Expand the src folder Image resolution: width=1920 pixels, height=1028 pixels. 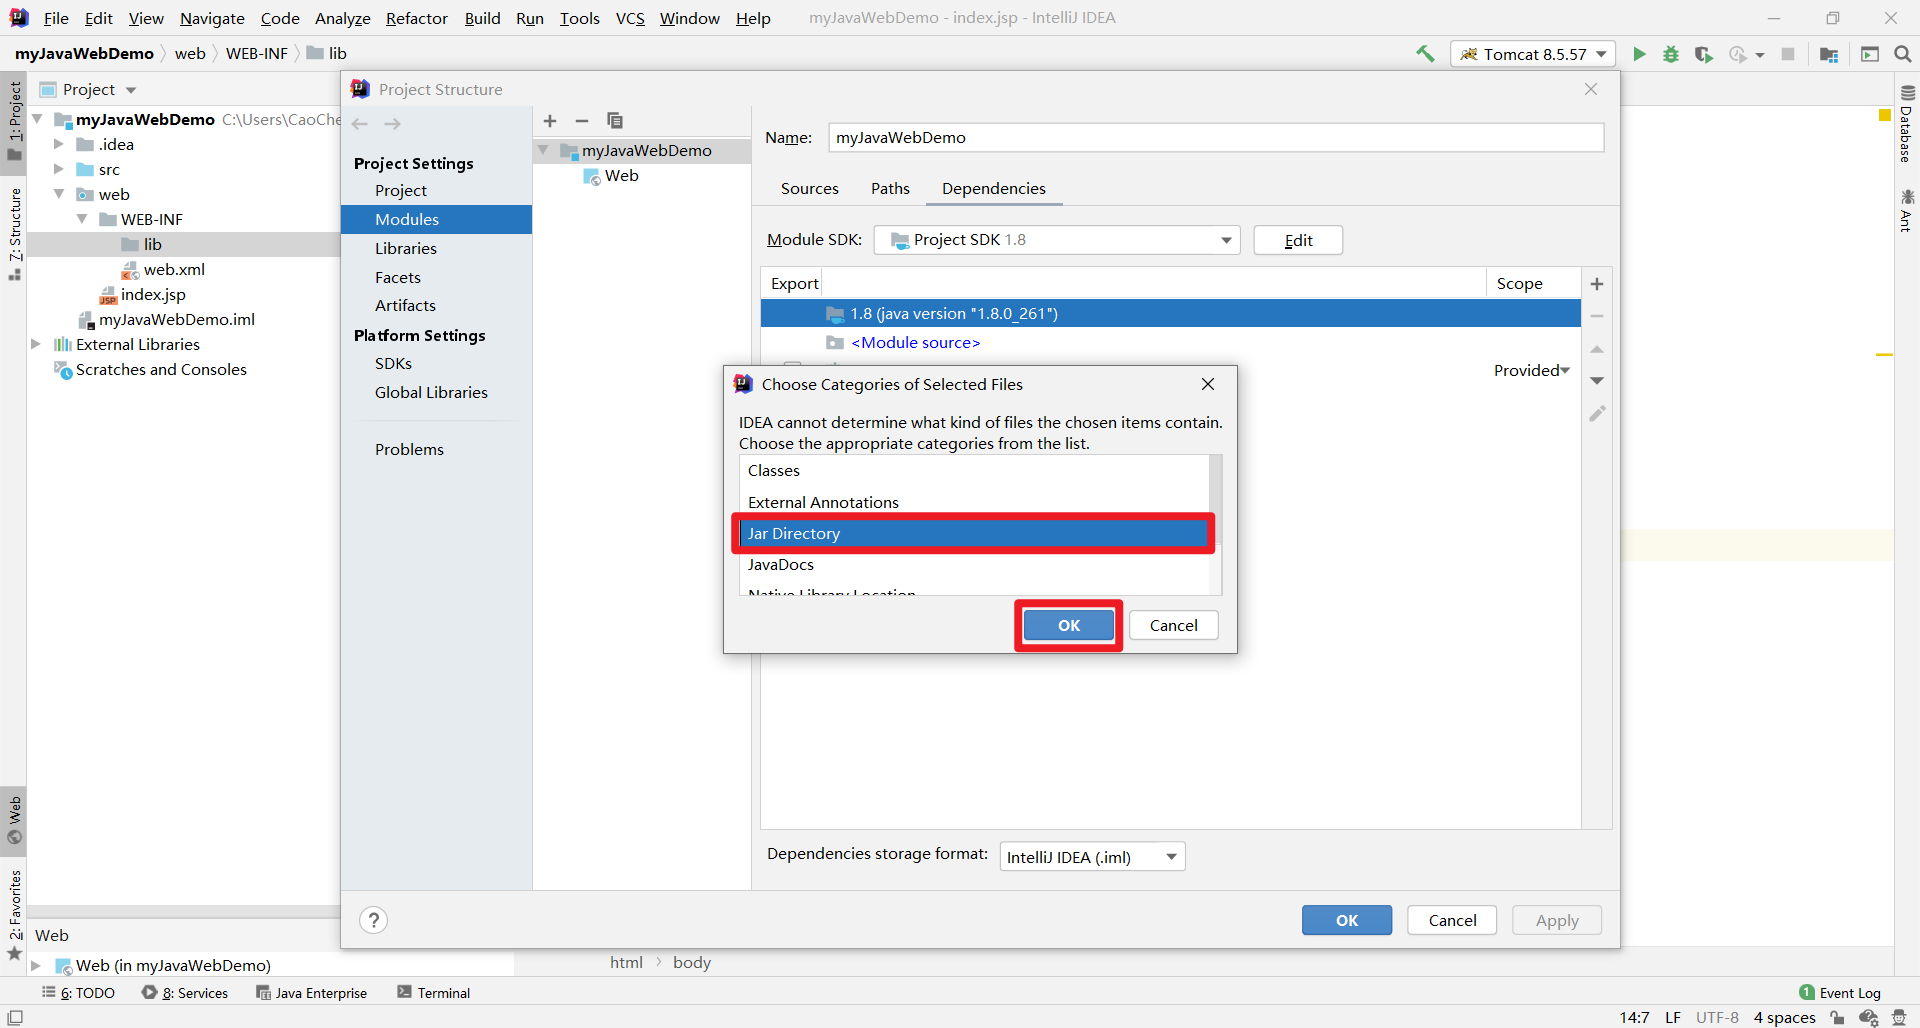(x=59, y=169)
